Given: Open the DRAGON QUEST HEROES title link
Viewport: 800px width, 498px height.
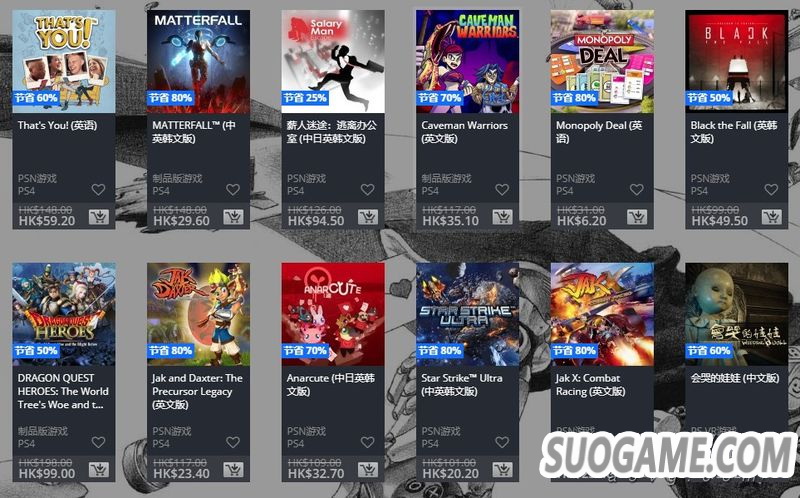Looking at the screenshot, I should [x=63, y=391].
